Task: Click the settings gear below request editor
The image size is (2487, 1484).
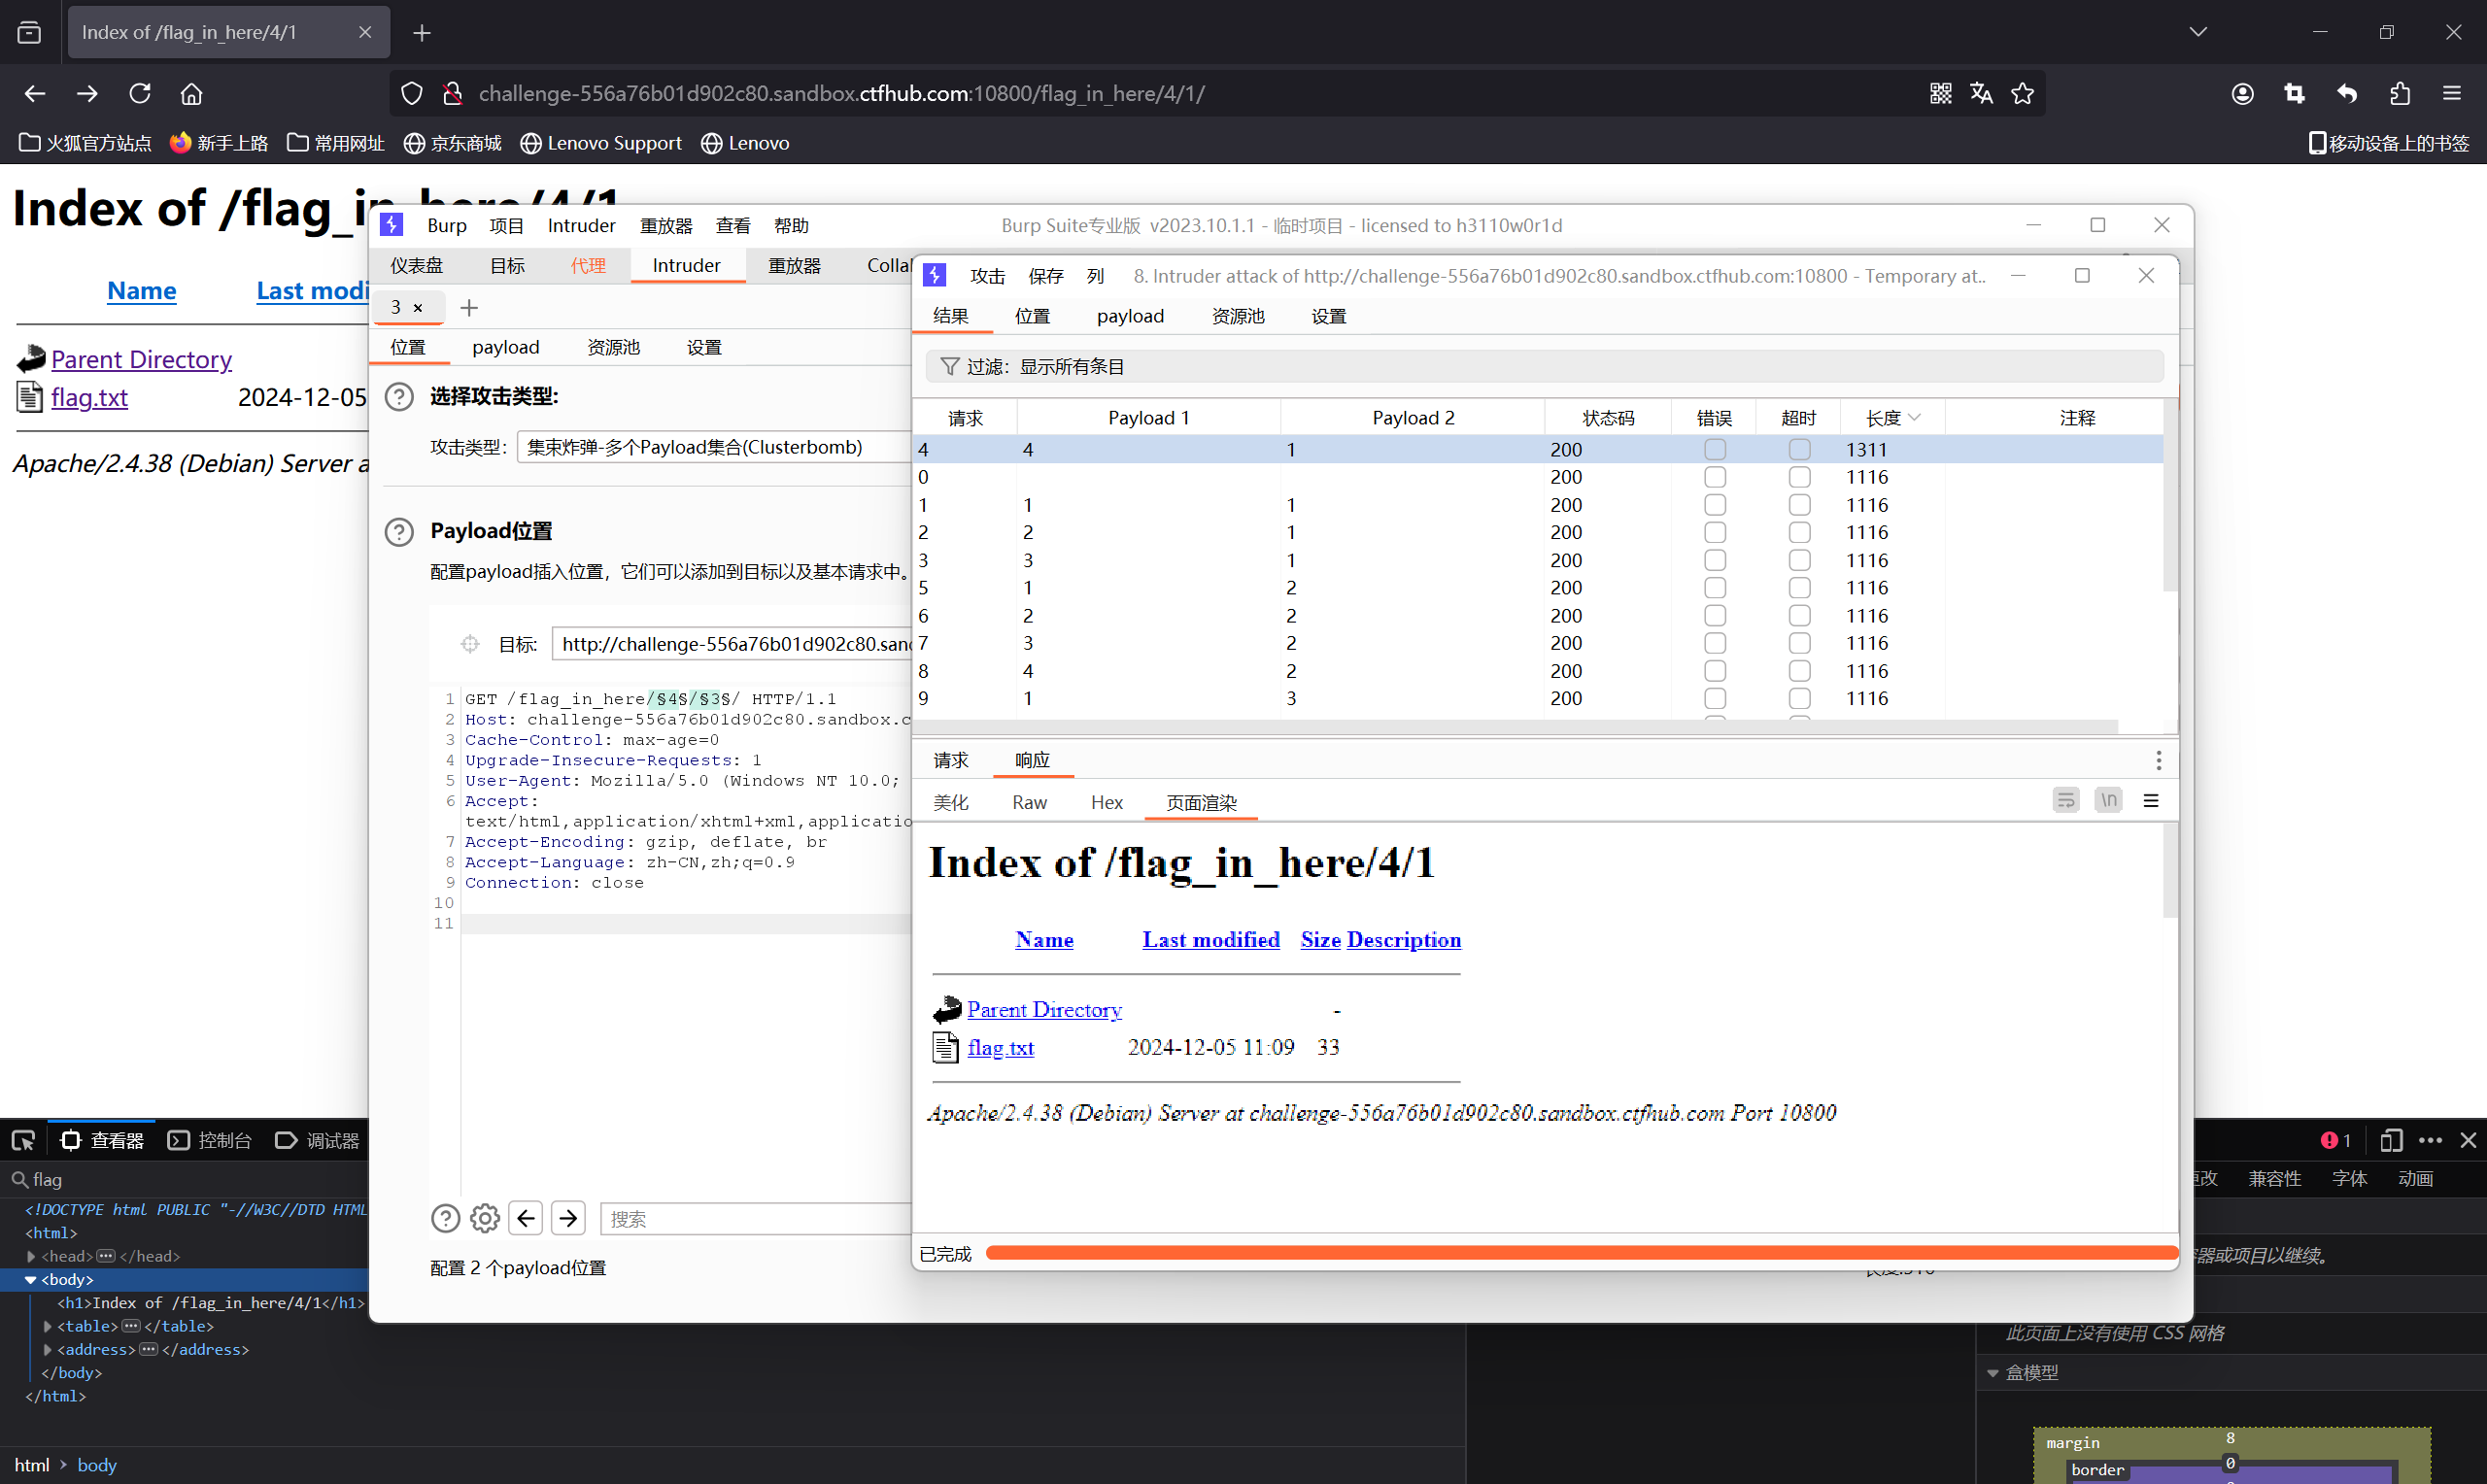Action: [x=485, y=1217]
